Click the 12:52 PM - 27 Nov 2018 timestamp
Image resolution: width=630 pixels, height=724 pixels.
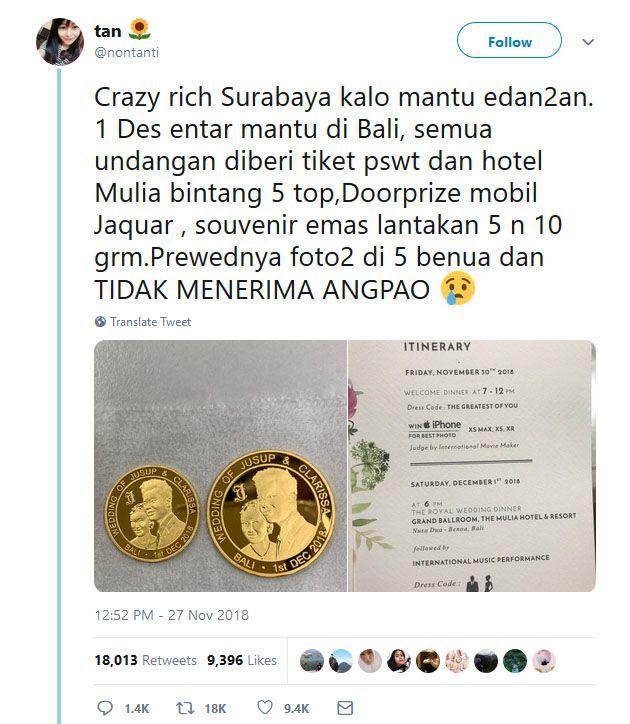pyautogui.click(x=172, y=615)
